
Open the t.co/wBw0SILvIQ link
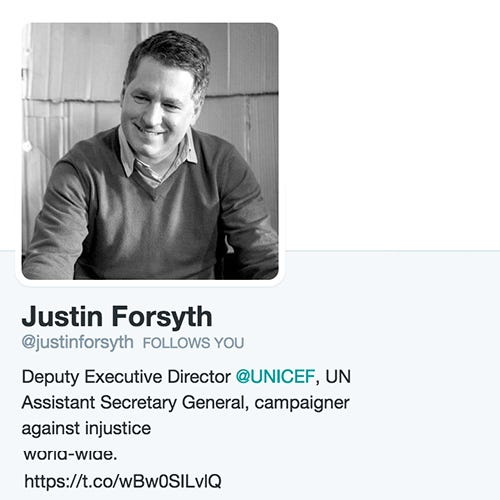(x=123, y=481)
